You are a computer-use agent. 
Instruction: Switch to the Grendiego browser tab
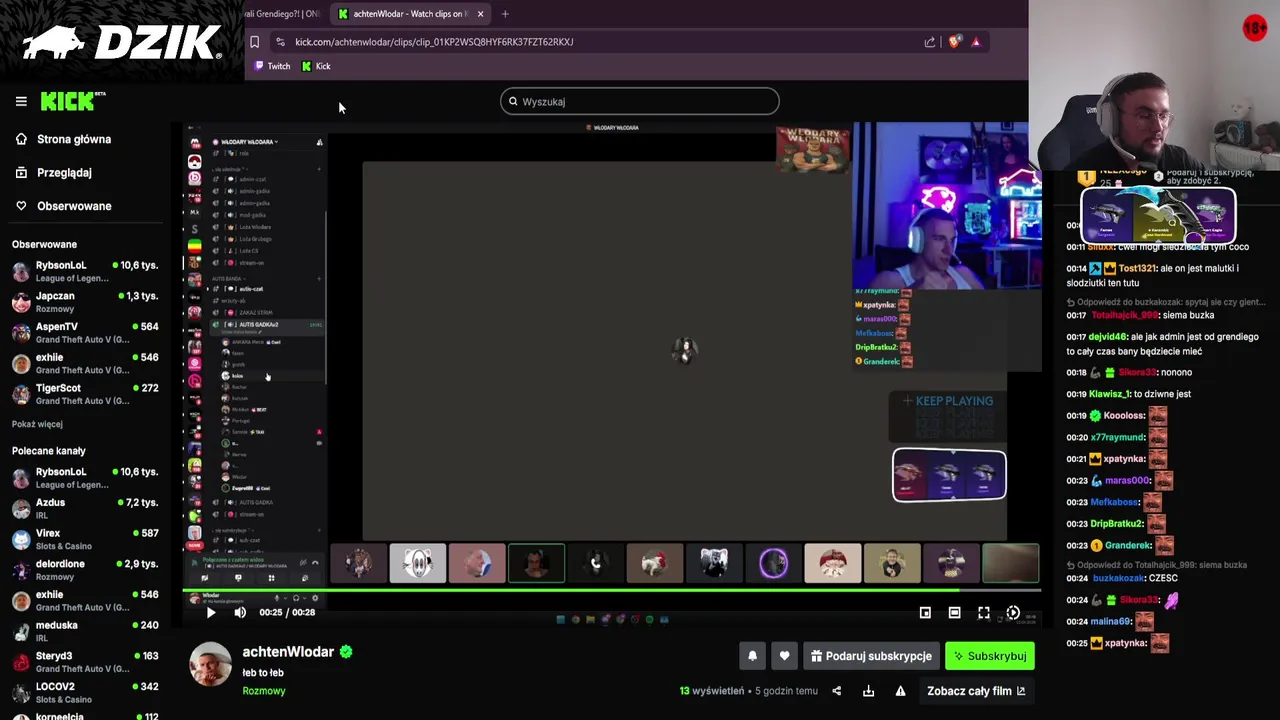285,14
